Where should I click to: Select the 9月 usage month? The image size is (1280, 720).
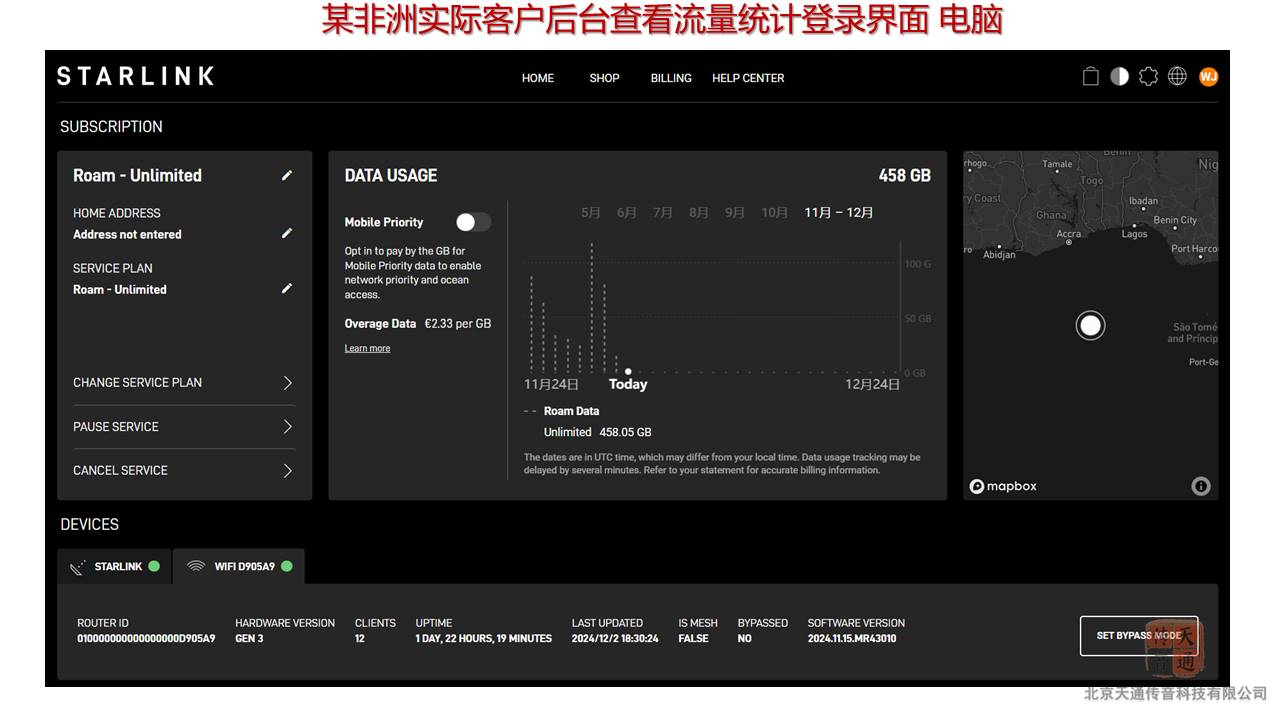point(735,212)
